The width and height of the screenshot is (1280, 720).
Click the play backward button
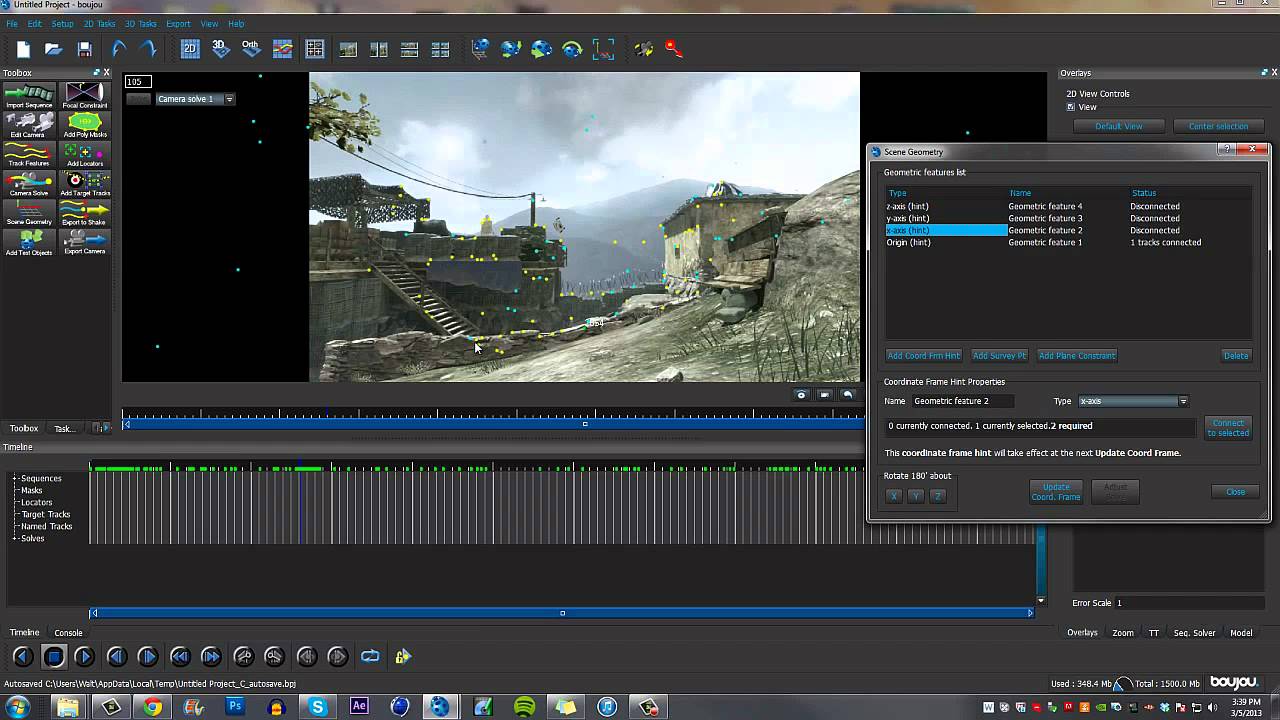pyautogui.click(x=22, y=656)
